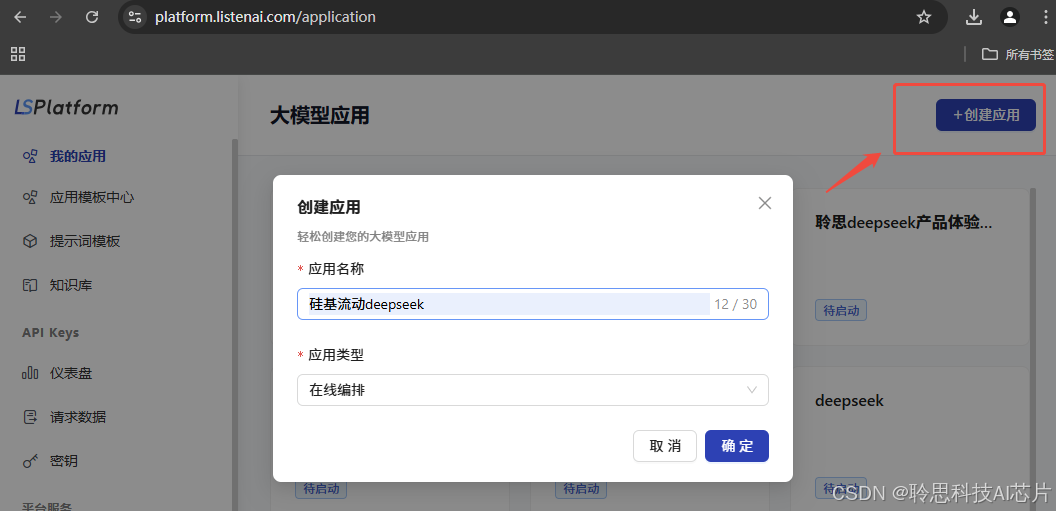
Task: Click the 取消 button
Action: 665,446
